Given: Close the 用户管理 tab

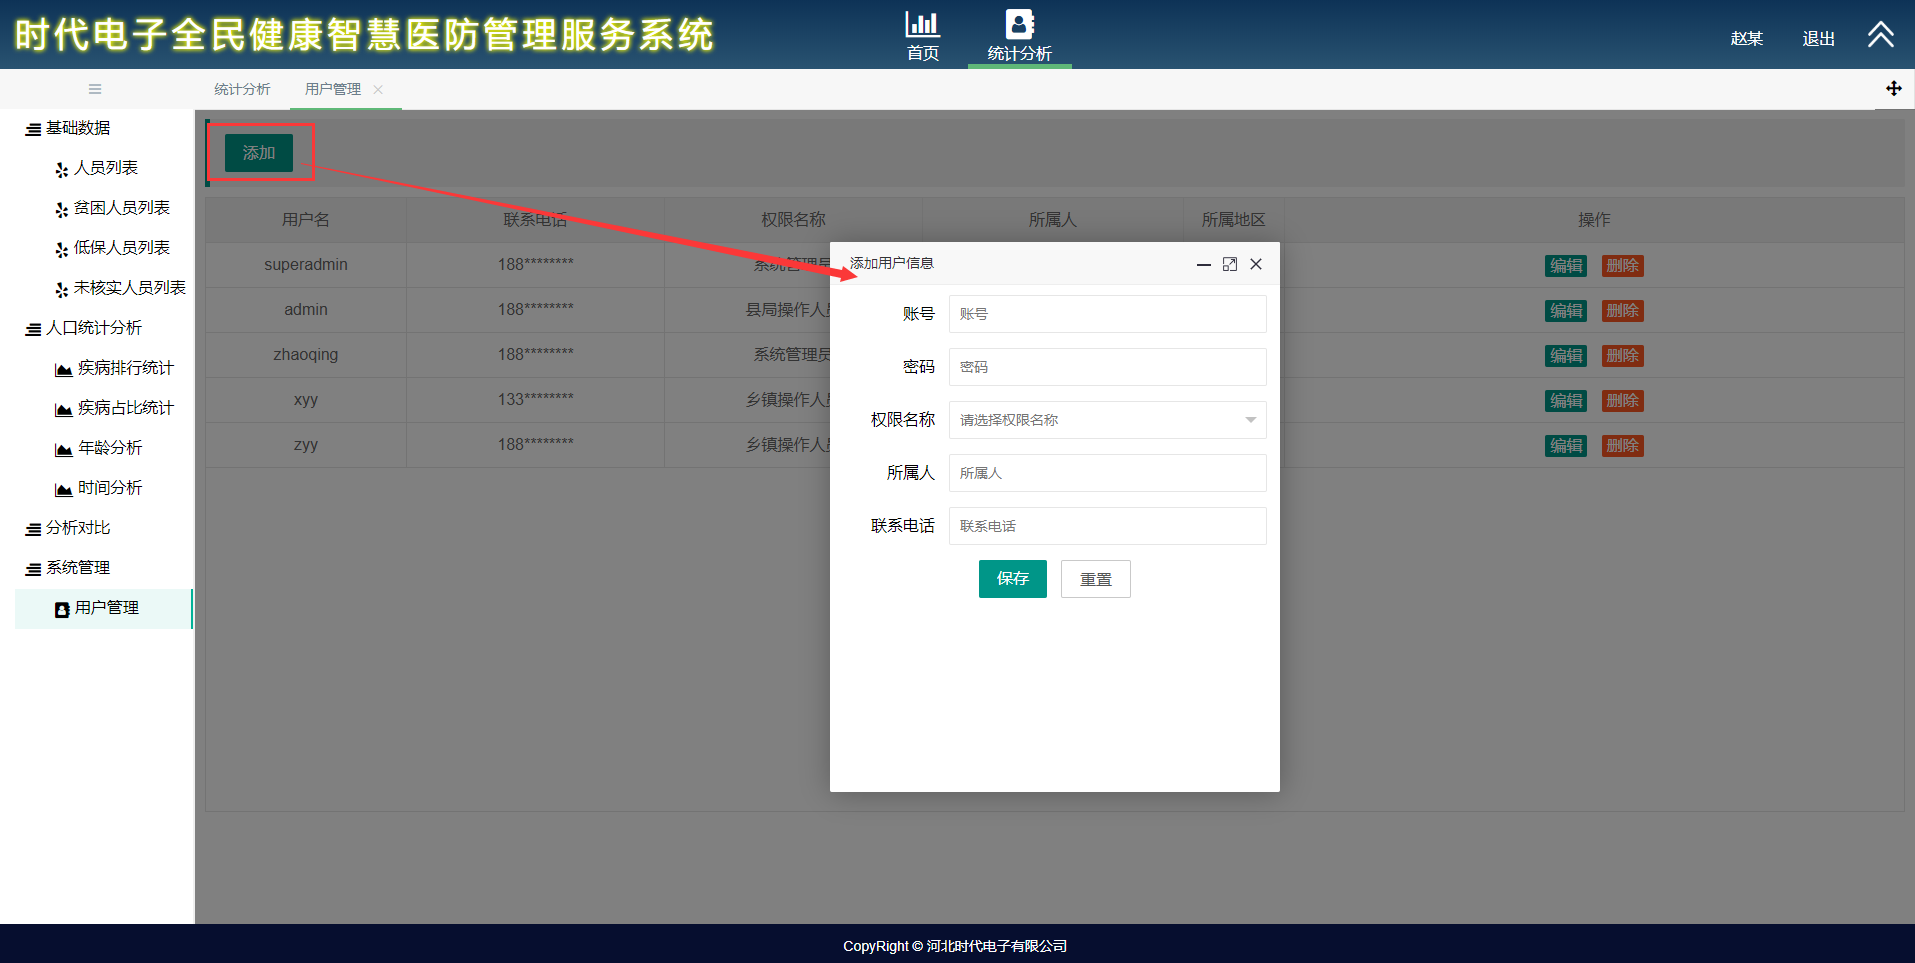Looking at the screenshot, I should click(378, 89).
